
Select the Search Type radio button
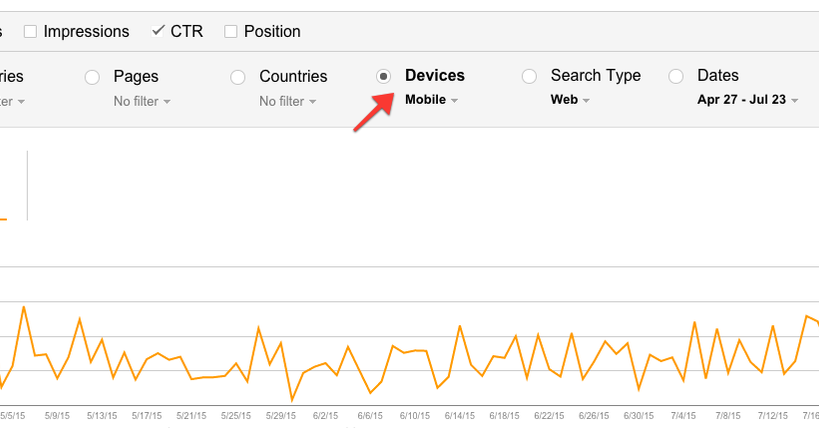click(x=529, y=76)
